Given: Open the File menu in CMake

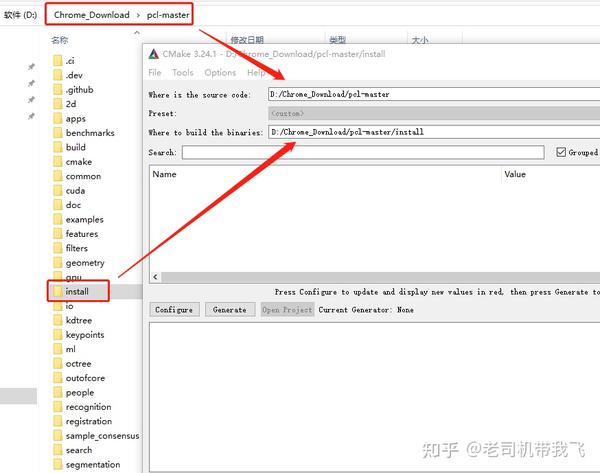Looking at the screenshot, I should point(155,72).
